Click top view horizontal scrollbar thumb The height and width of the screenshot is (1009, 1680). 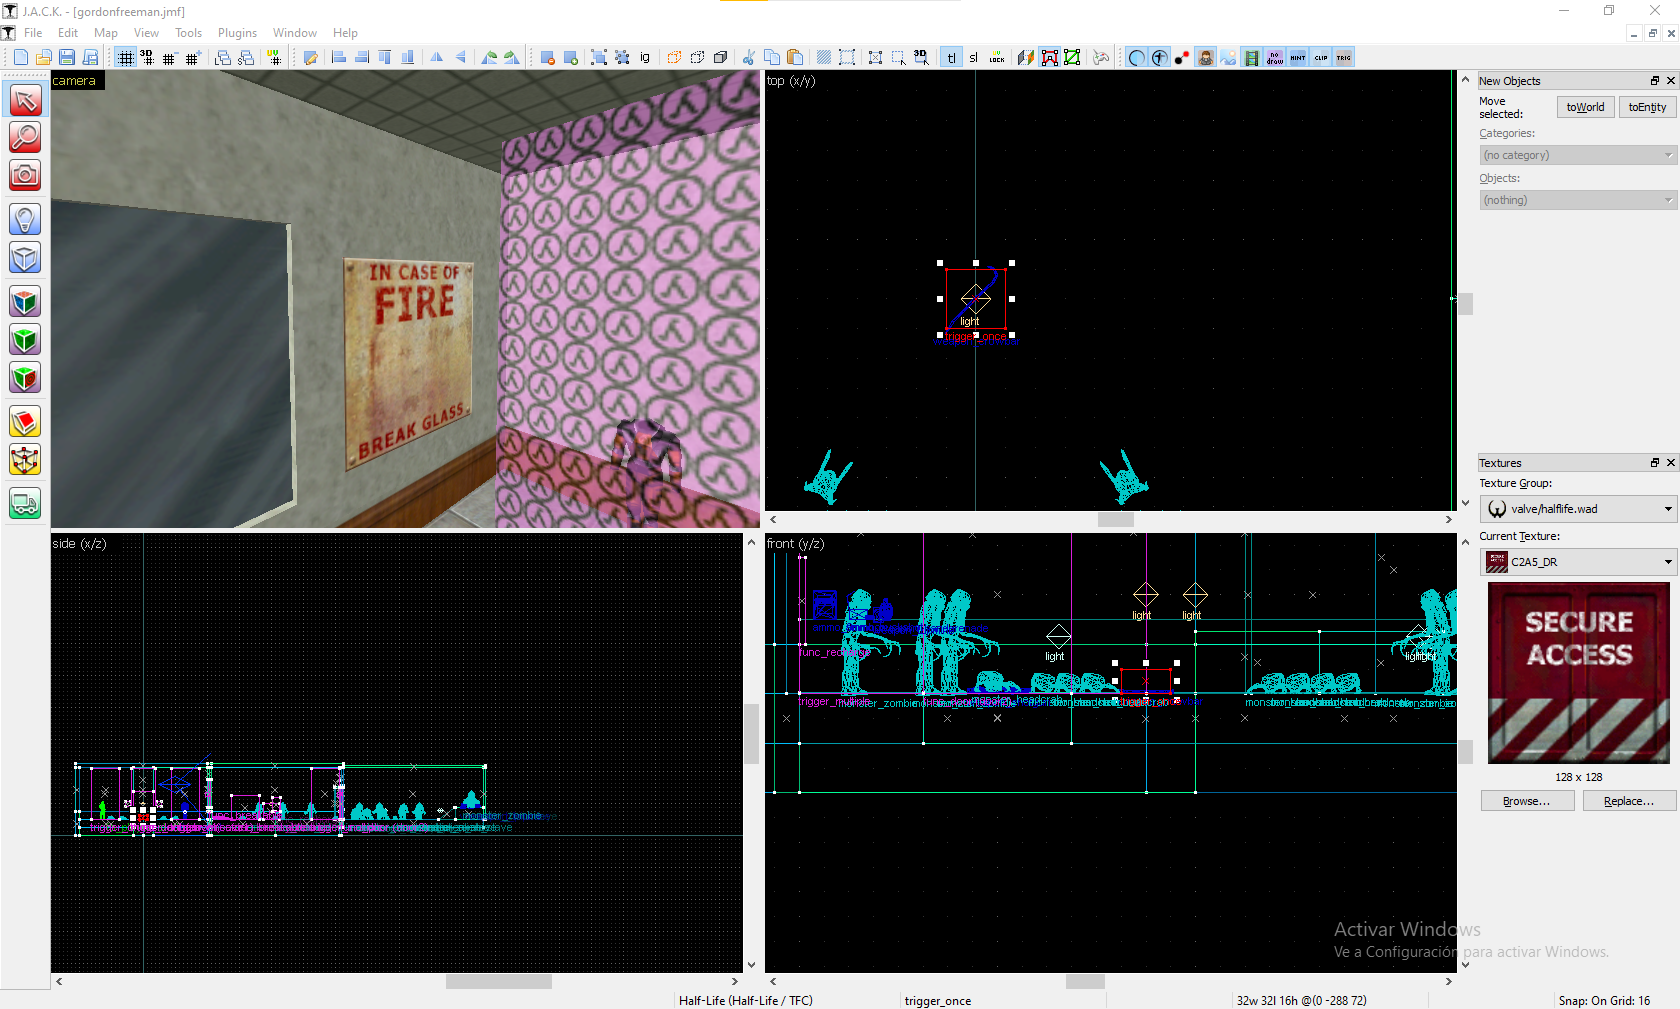(x=1116, y=520)
